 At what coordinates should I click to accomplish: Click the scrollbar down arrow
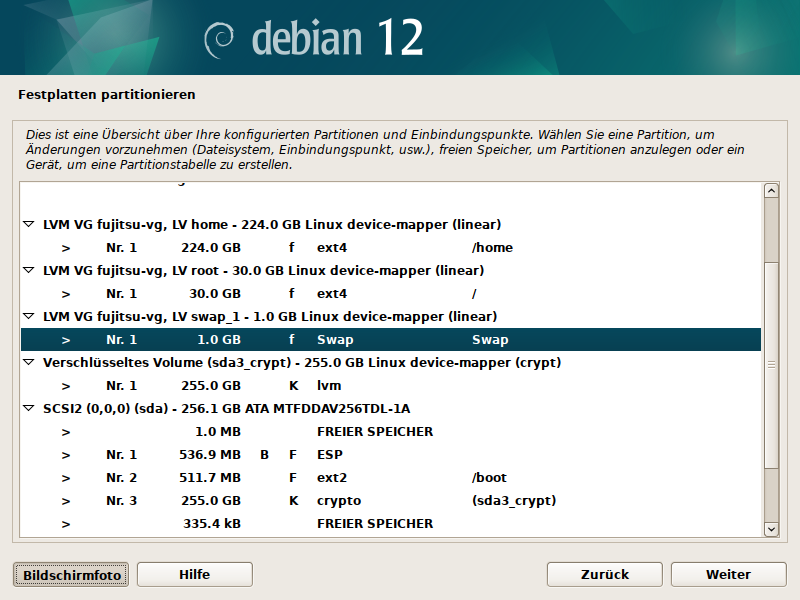pyautogui.click(x=771, y=529)
